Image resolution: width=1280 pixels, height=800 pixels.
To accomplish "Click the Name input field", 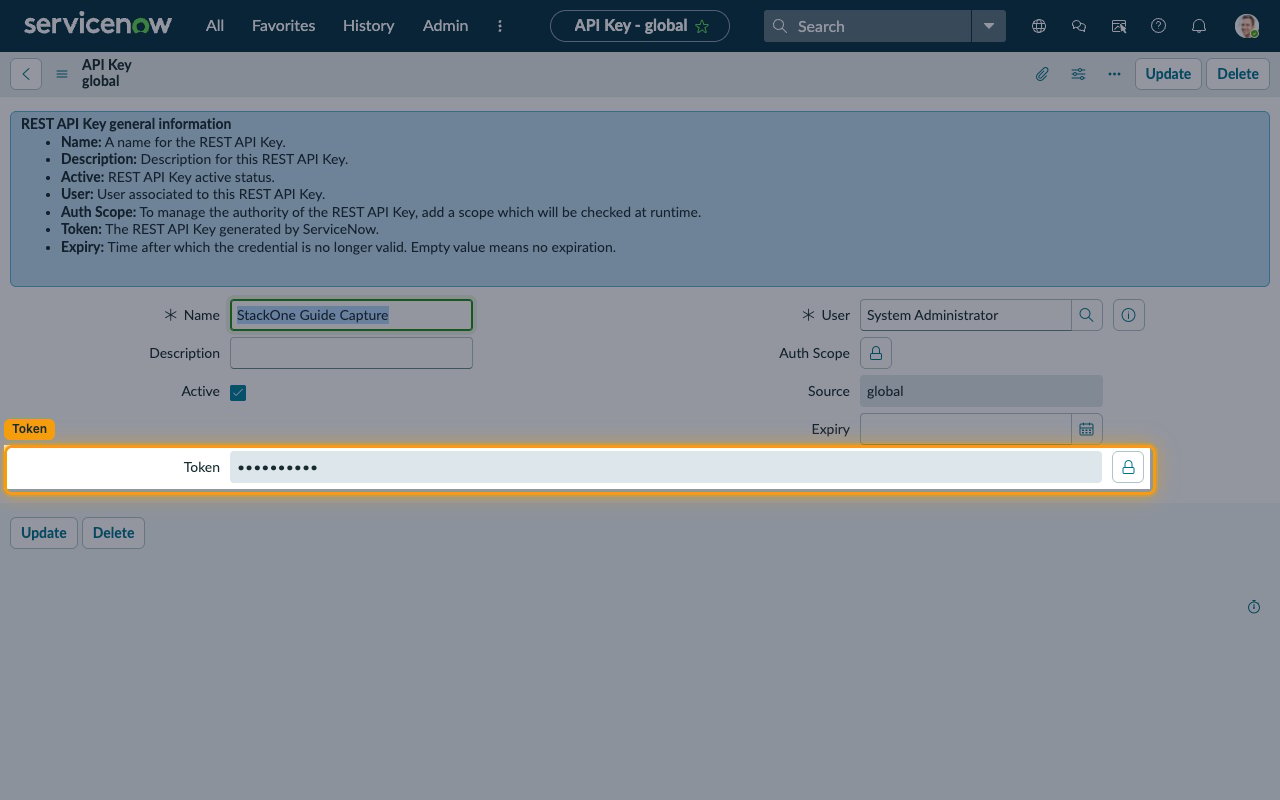I will pyautogui.click(x=351, y=315).
